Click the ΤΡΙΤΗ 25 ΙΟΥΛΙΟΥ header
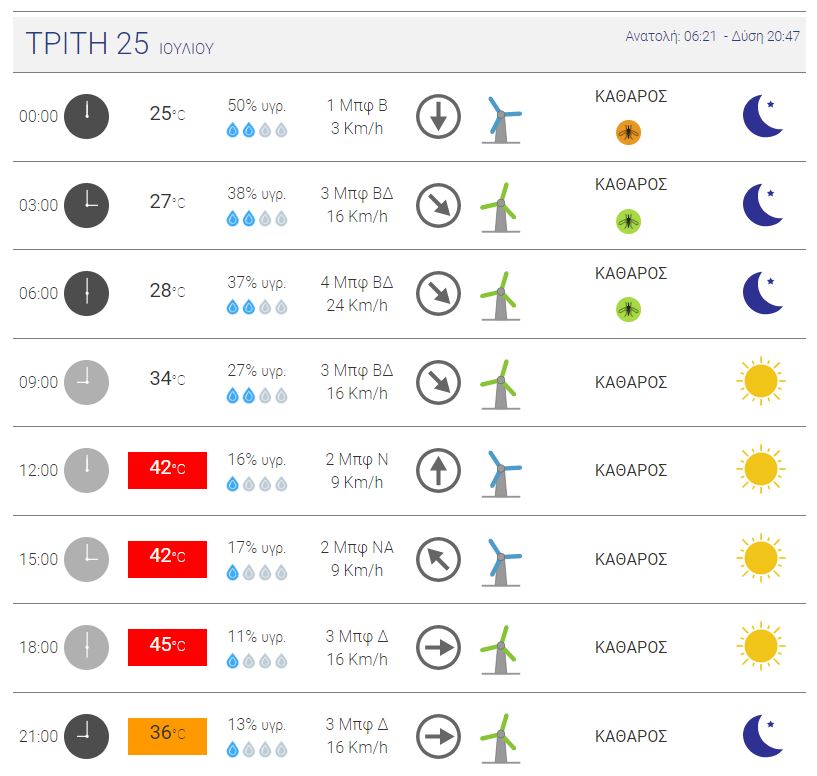This screenshot has width=817, height=776. (x=119, y=45)
